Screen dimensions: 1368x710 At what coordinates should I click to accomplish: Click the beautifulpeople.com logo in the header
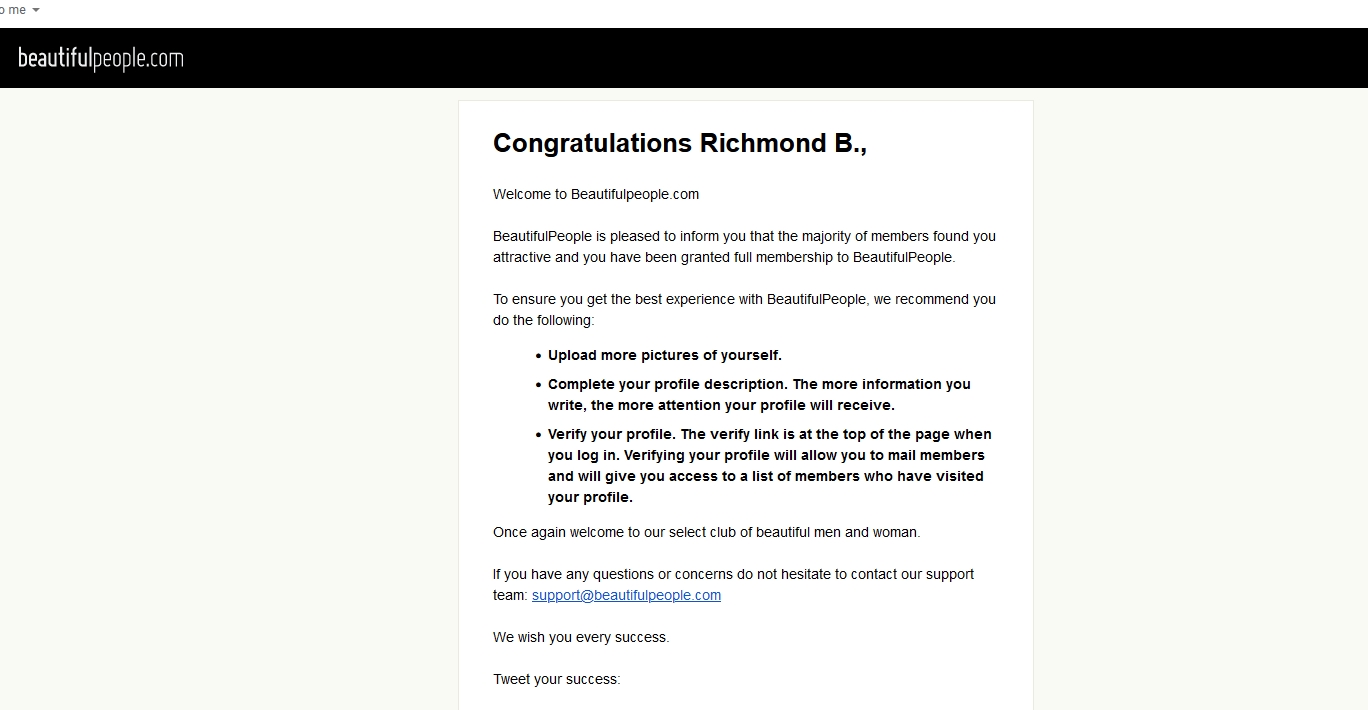tap(101, 58)
